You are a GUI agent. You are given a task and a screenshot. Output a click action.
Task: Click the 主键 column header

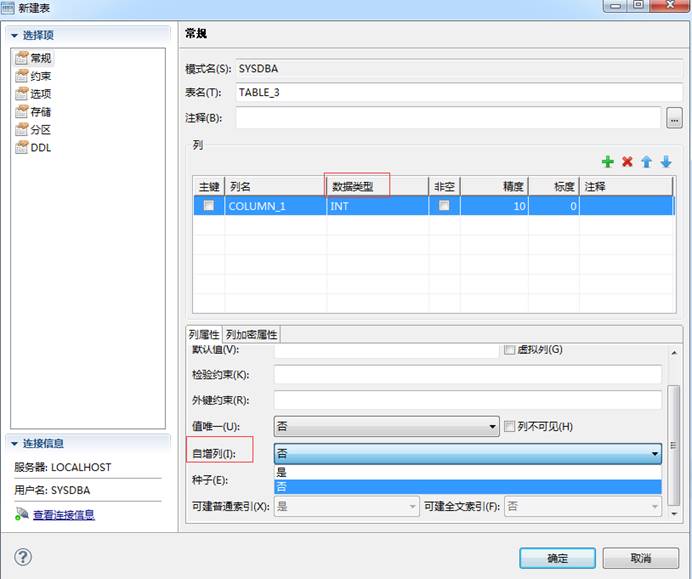pos(209,186)
